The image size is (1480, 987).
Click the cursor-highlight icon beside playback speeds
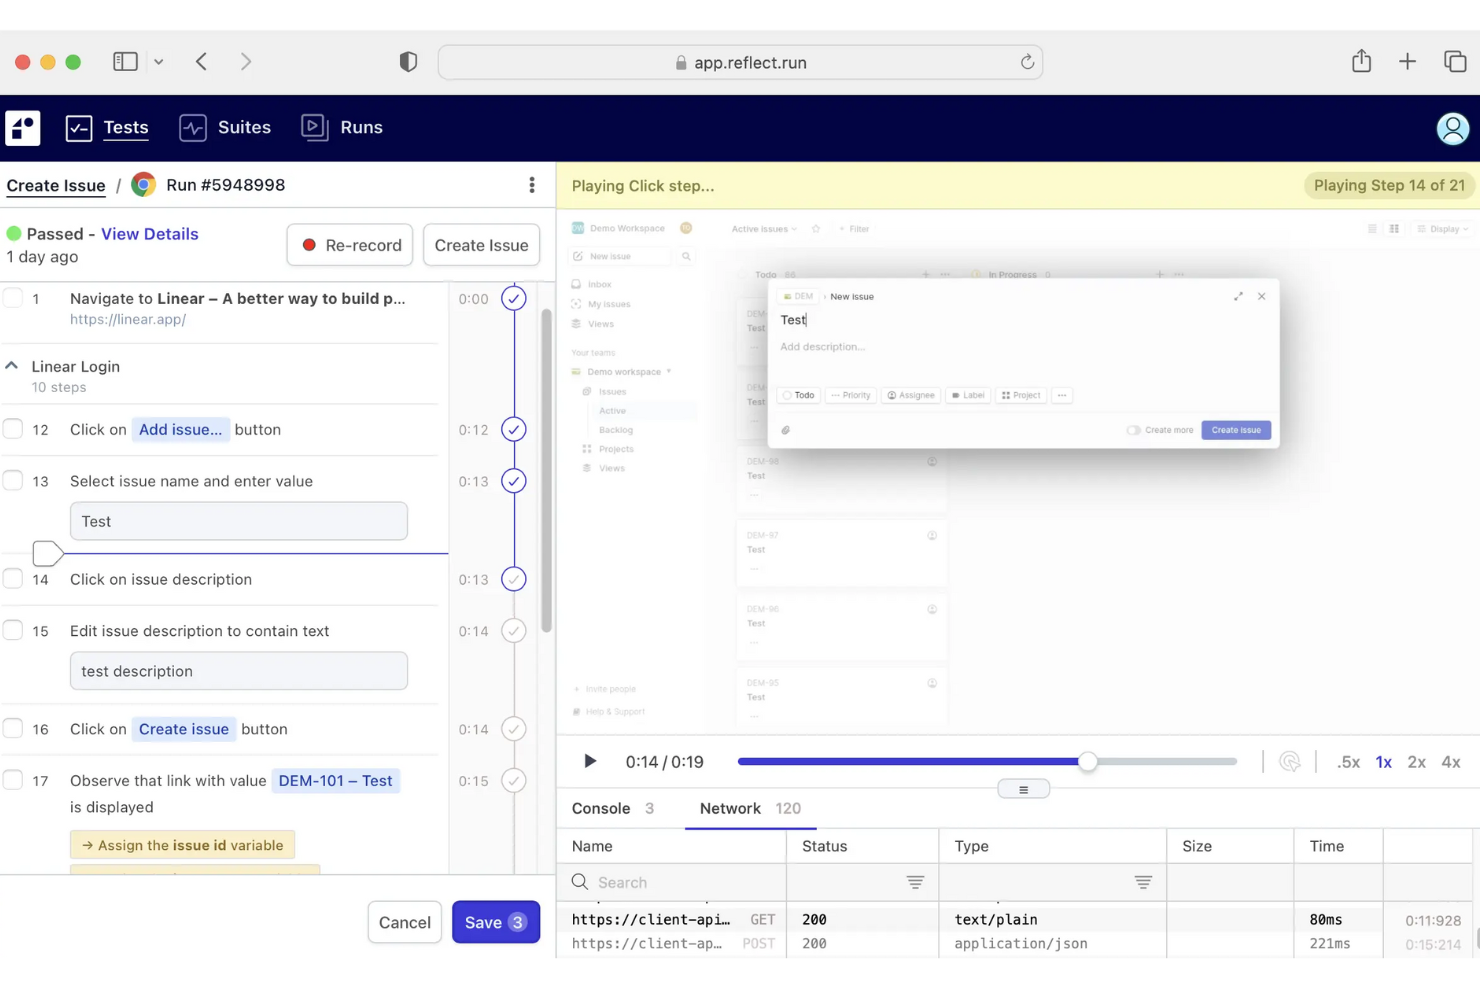(1290, 761)
